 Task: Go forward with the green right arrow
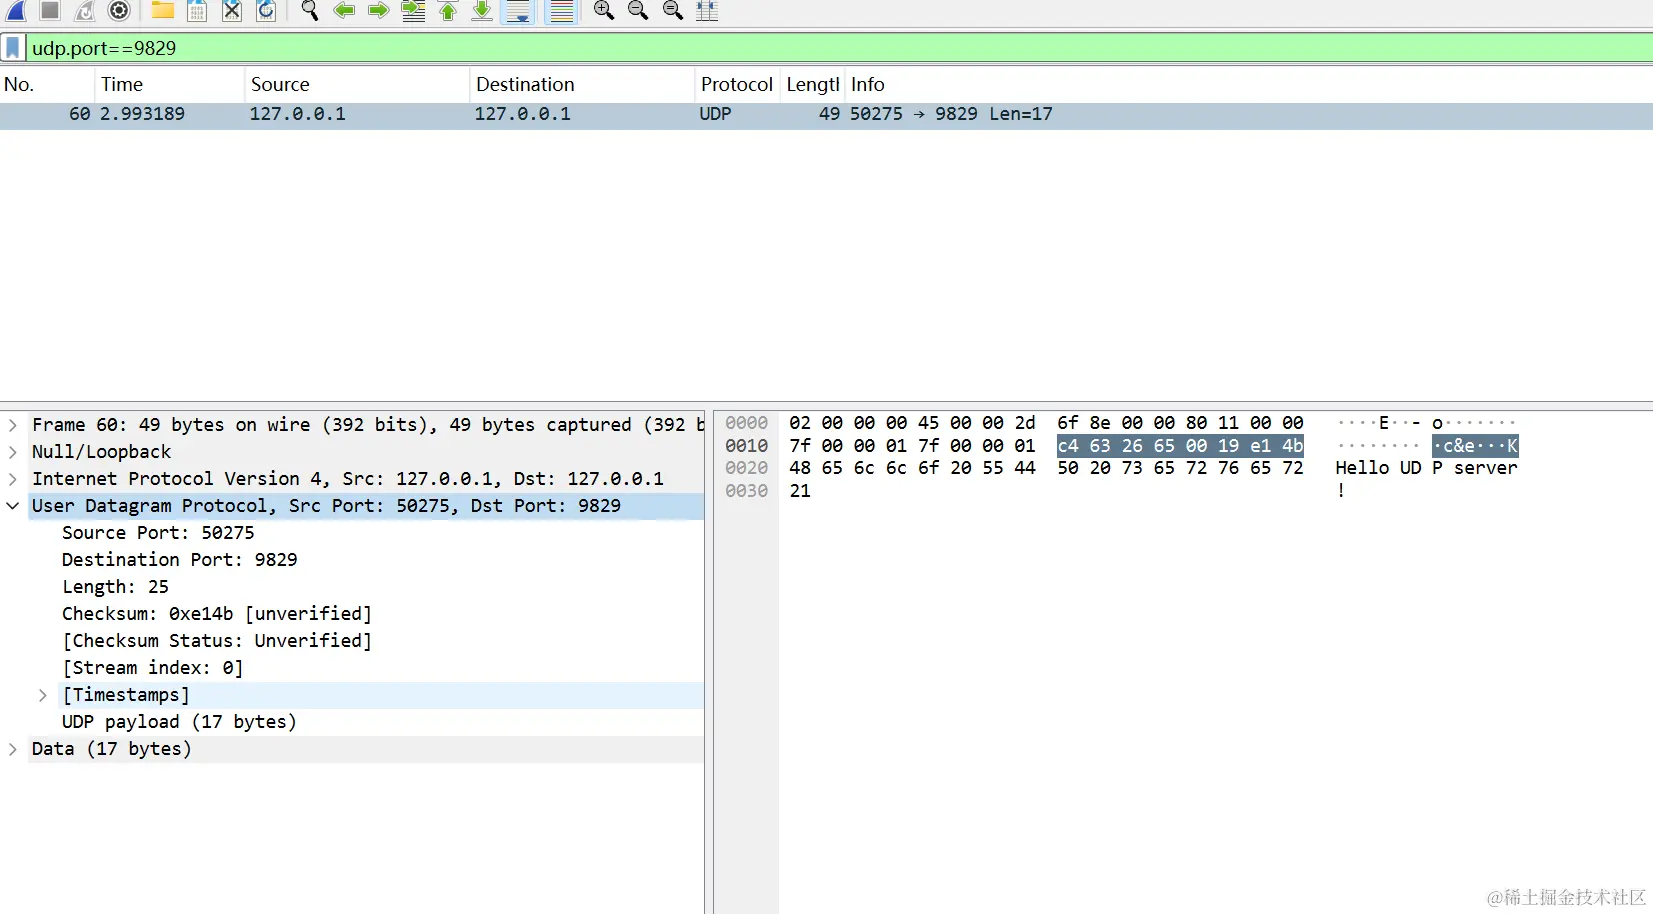pyautogui.click(x=378, y=10)
